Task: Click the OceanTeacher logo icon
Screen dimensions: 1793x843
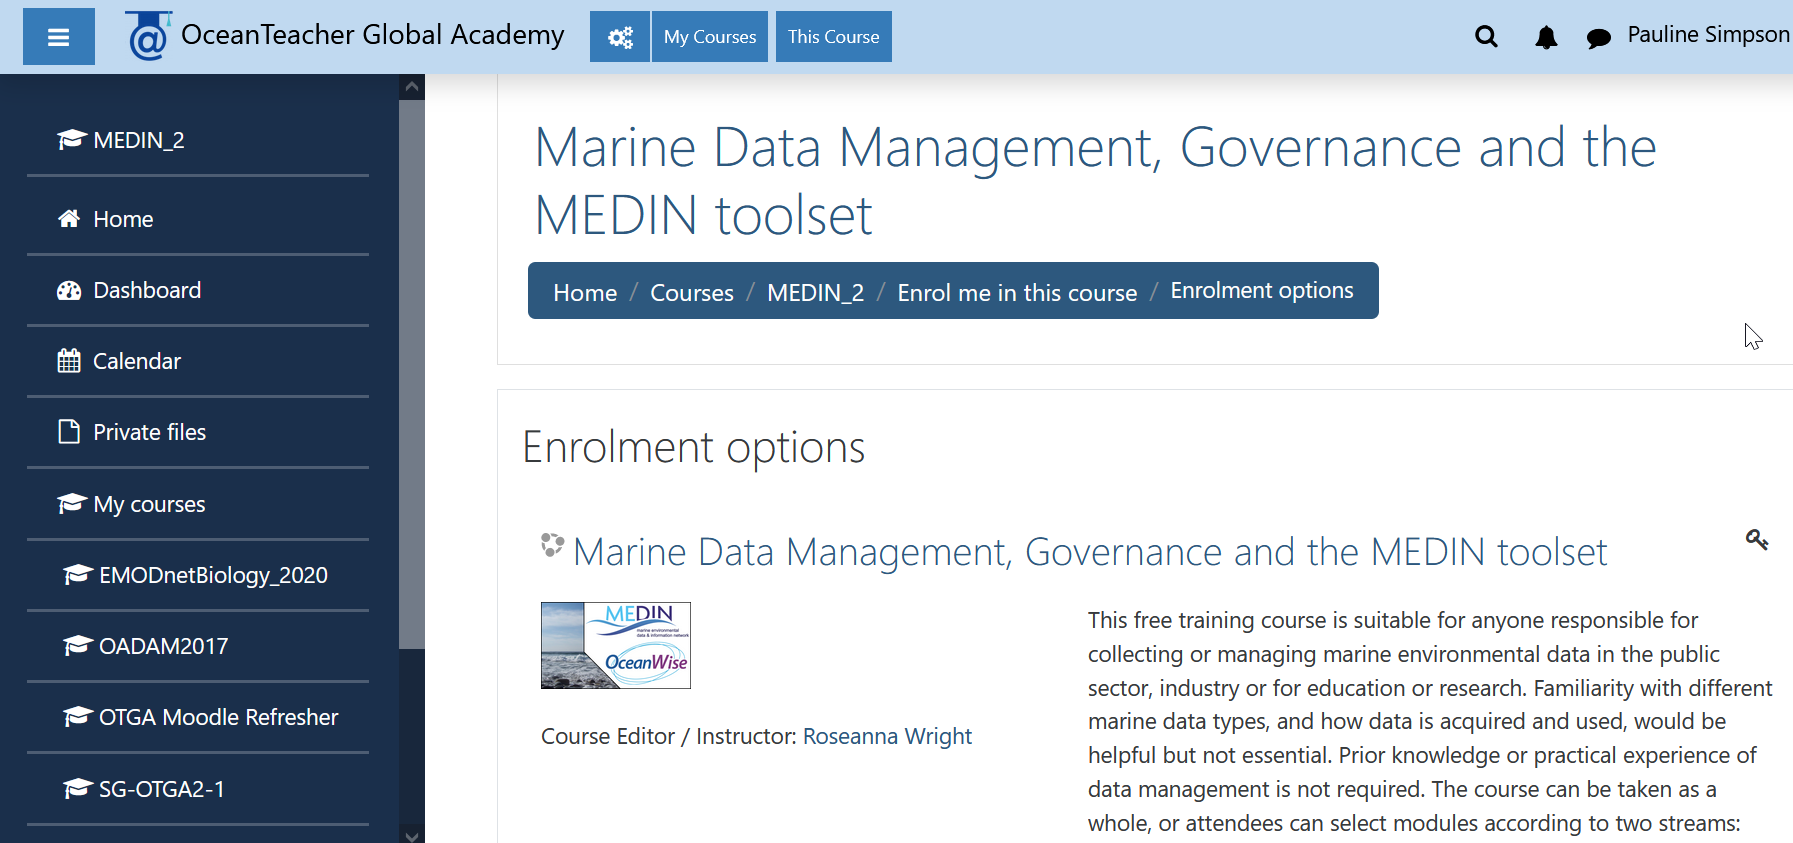Action: pyautogui.click(x=148, y=37)
